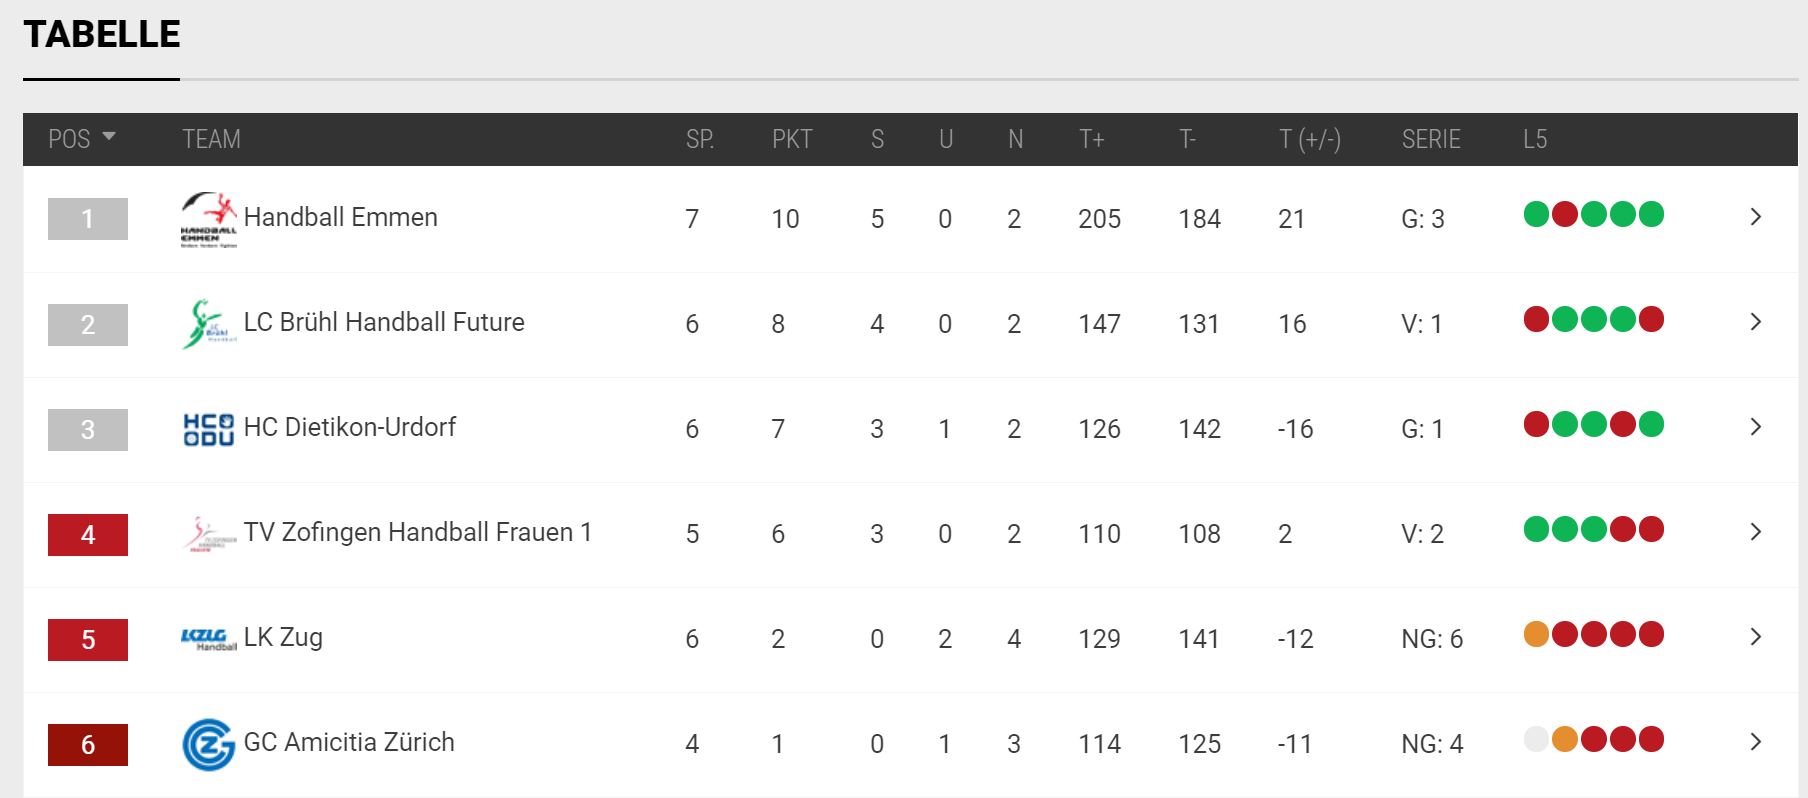Expand HC Dietikon-Urdorf row chevron
The image size is (1808, 798).
click(x=1755, y=426)
